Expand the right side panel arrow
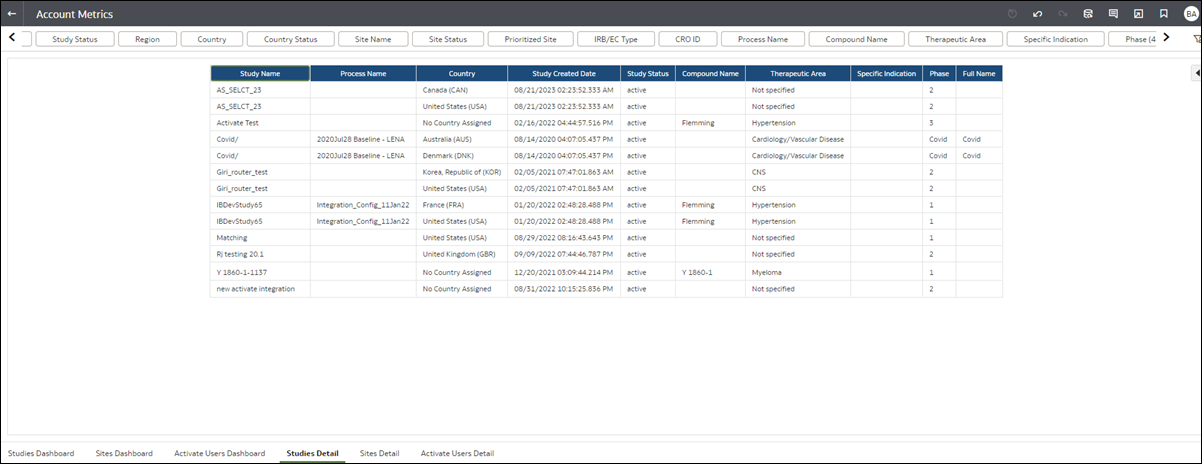This screenshot has height=464, width=1202. coord(1197,72)
